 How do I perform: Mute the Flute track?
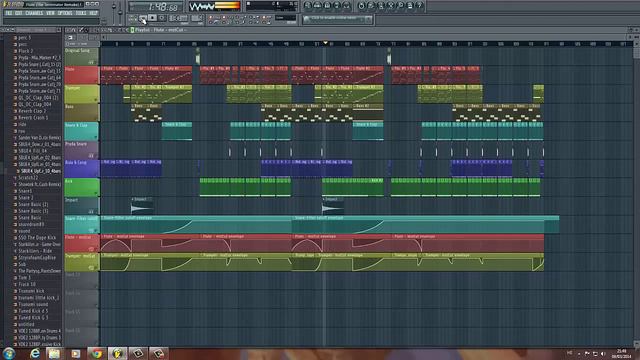[x=96, y=81]
